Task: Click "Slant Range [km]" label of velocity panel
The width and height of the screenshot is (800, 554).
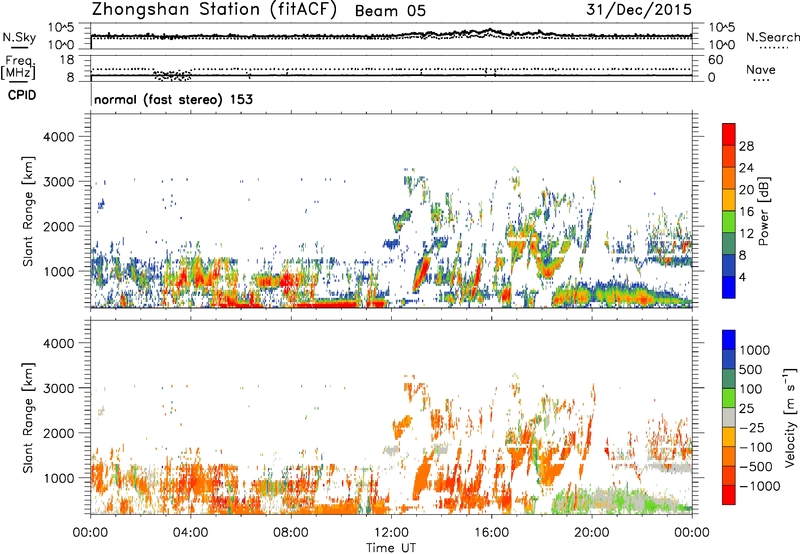Action: [28, 417]
